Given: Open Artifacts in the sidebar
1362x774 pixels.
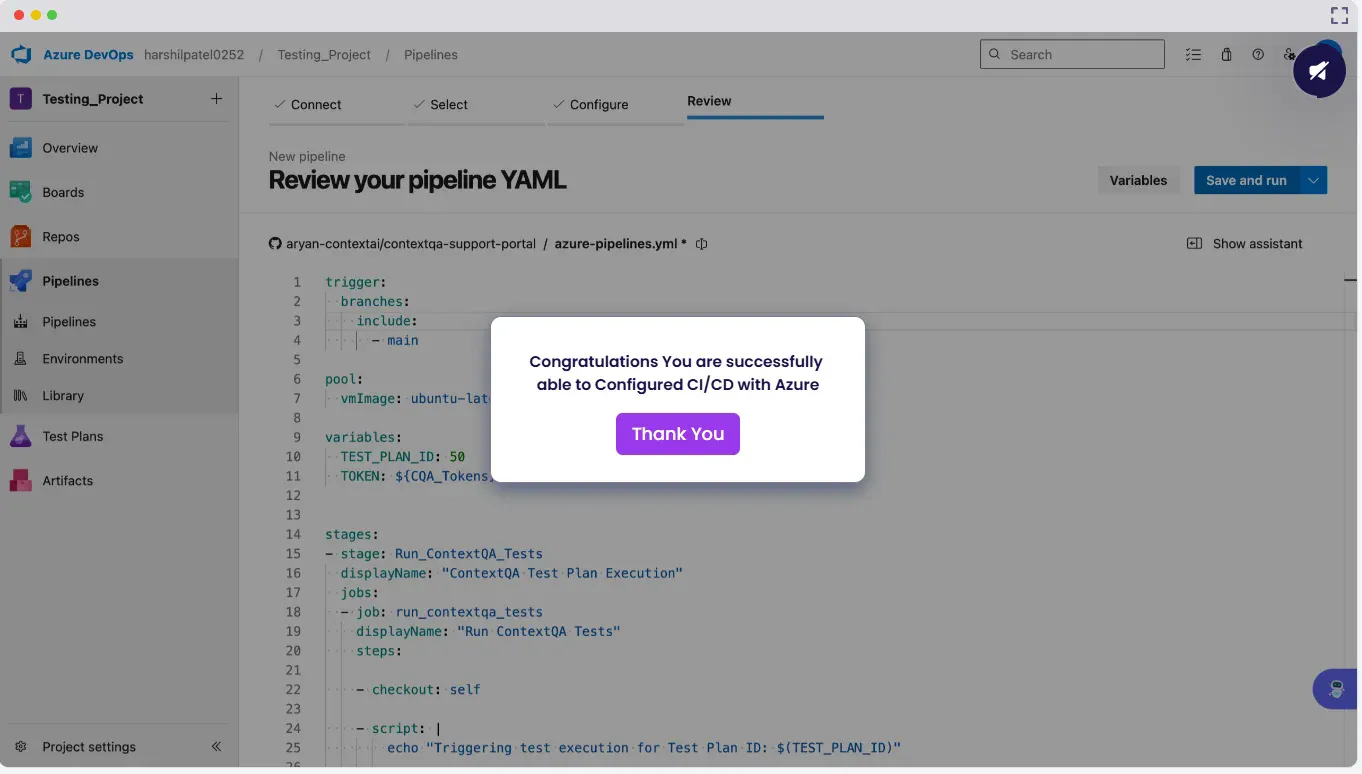Looking at the screenshot, I should point(67,481).
